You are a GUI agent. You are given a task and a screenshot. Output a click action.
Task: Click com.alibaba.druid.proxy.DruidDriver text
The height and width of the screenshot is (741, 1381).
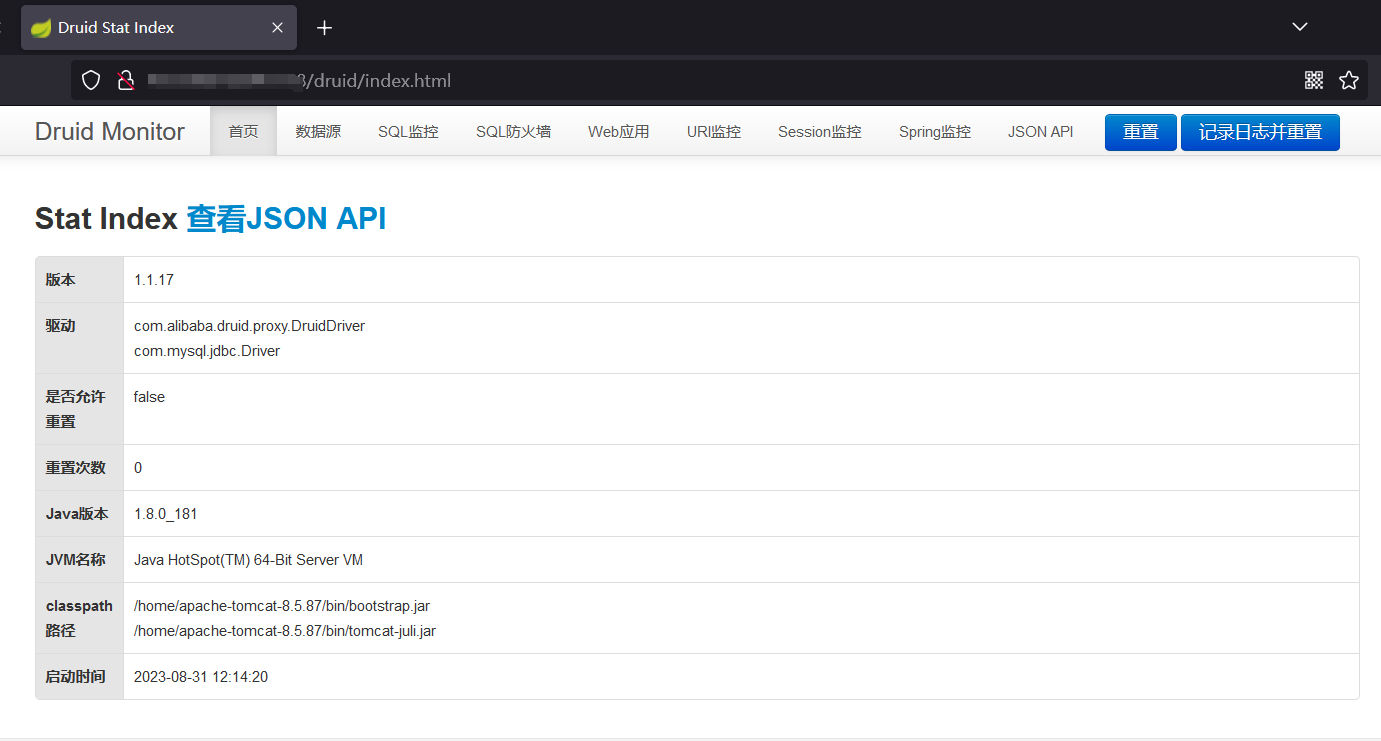click(249, 326)
